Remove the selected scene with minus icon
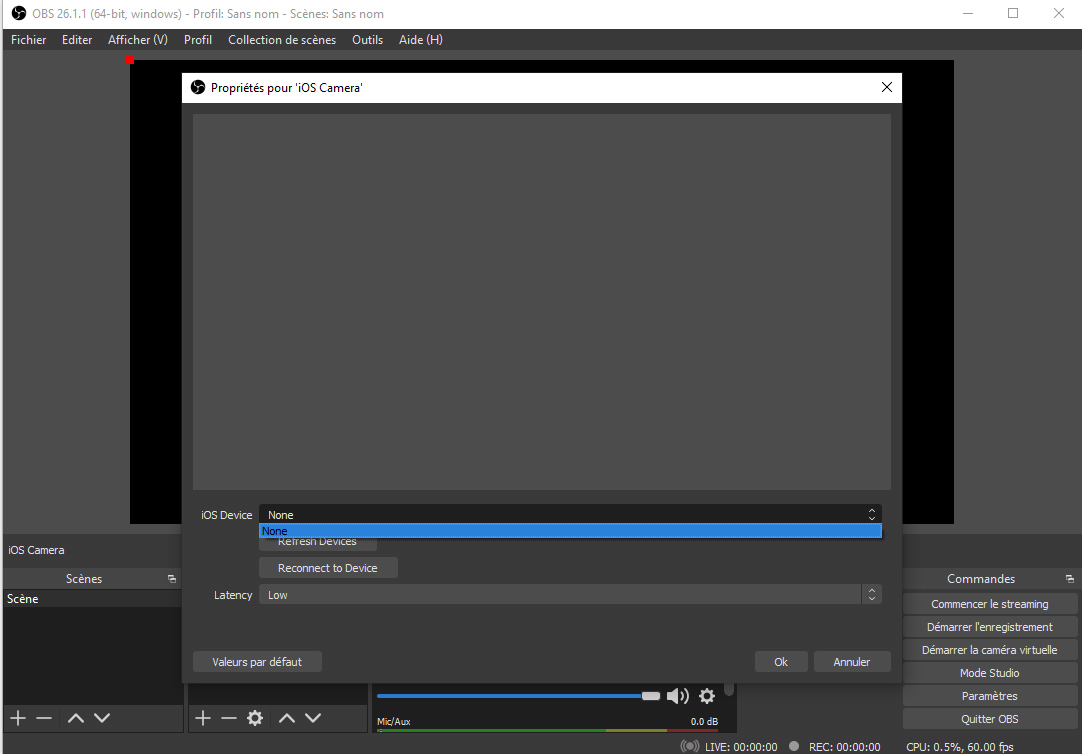This screenshot has width=1082, height=754. [x=44, y=718]
